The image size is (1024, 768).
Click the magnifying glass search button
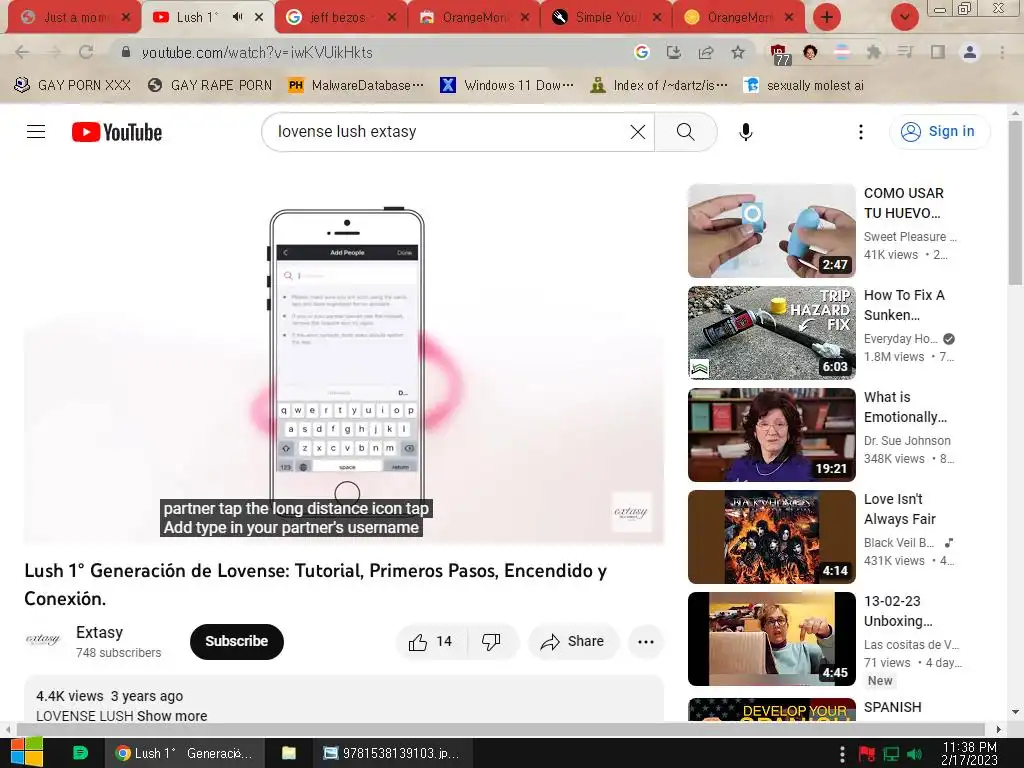click(685, 132)
